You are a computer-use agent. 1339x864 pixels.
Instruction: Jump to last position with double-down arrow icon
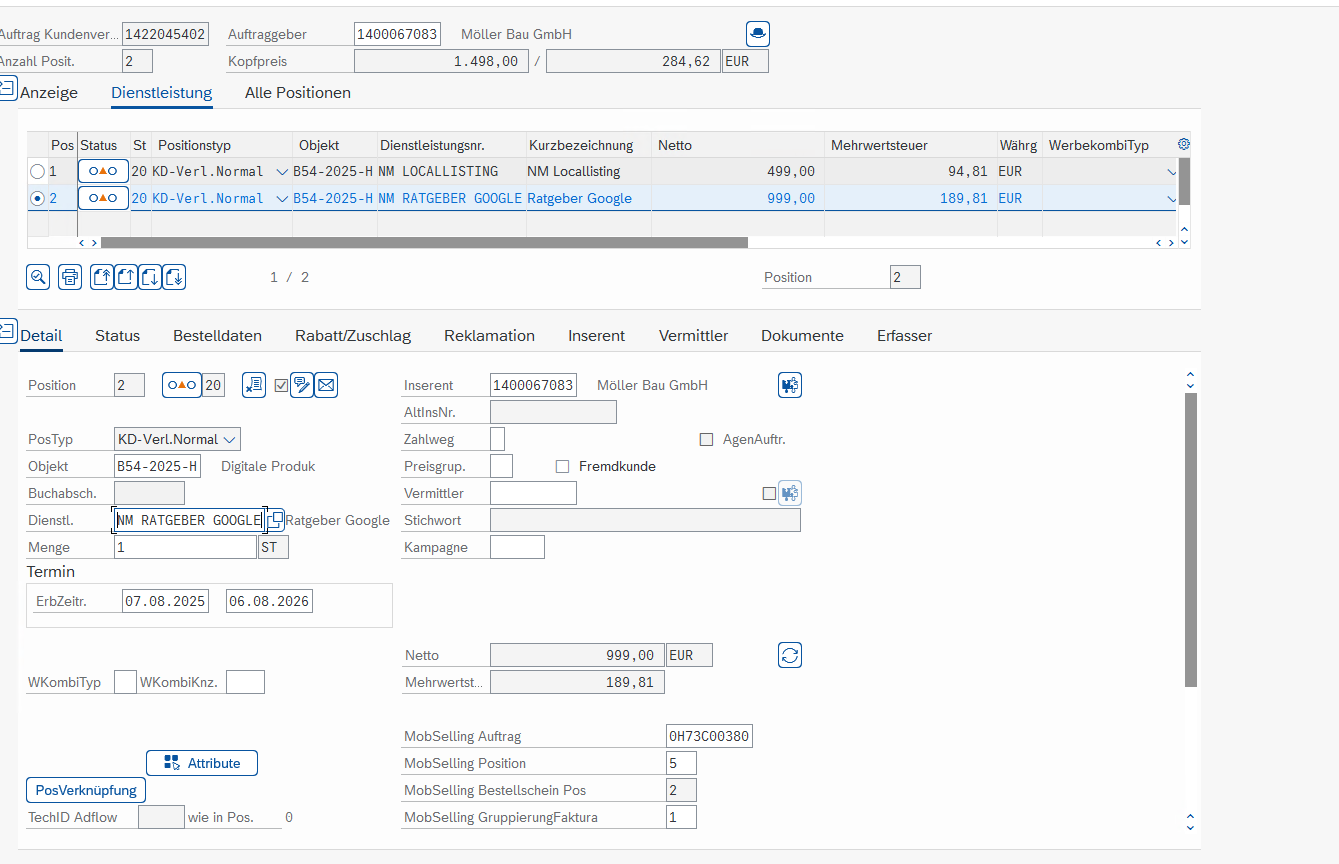(174, 277)
